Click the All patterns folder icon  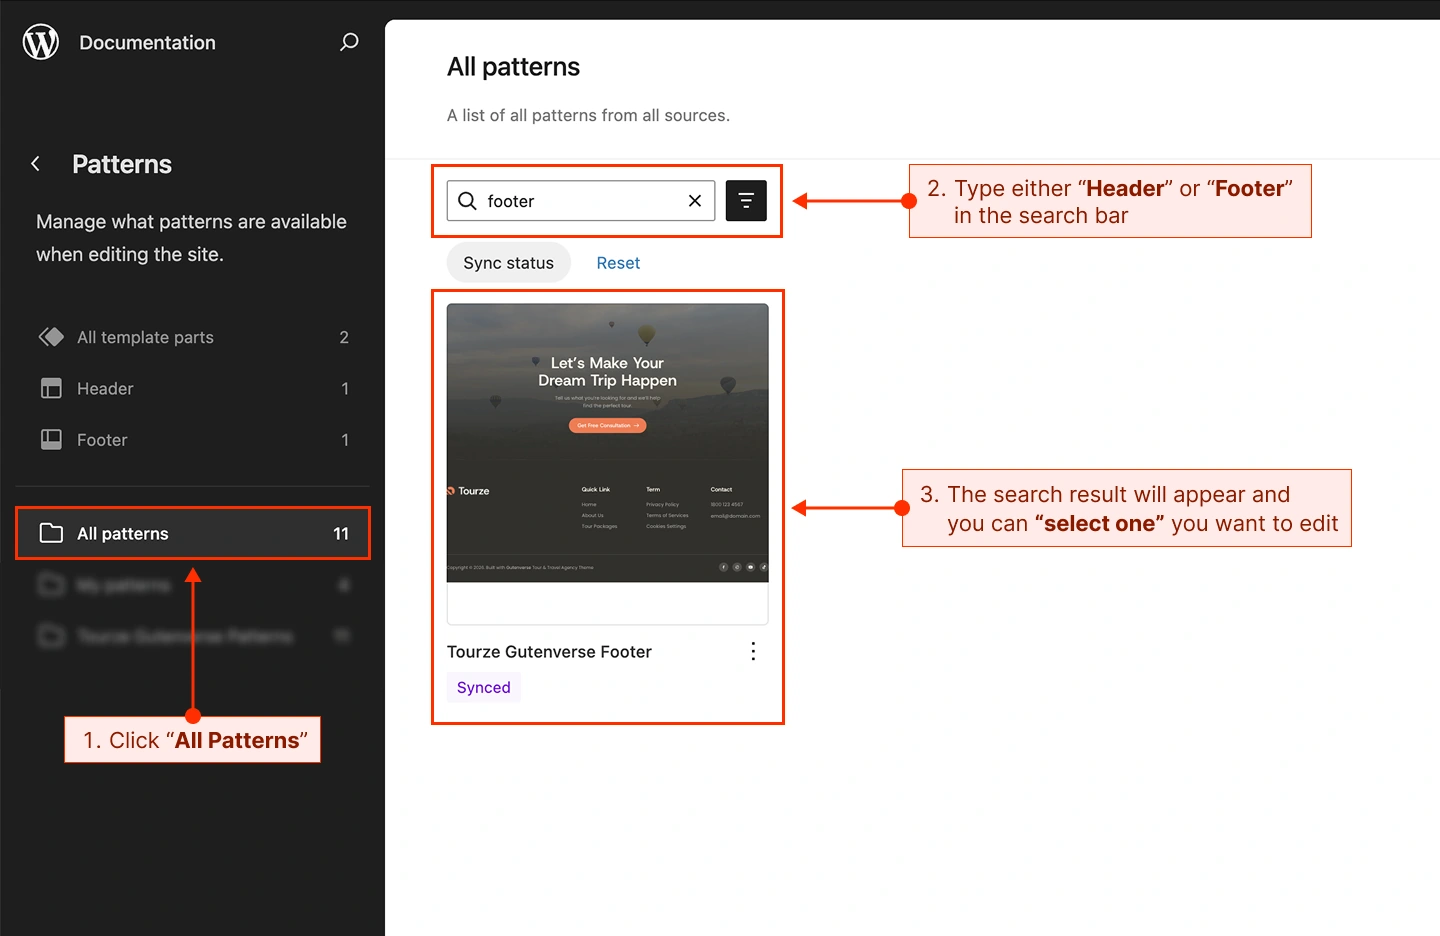pyautogui.click(x=51, y=533)
